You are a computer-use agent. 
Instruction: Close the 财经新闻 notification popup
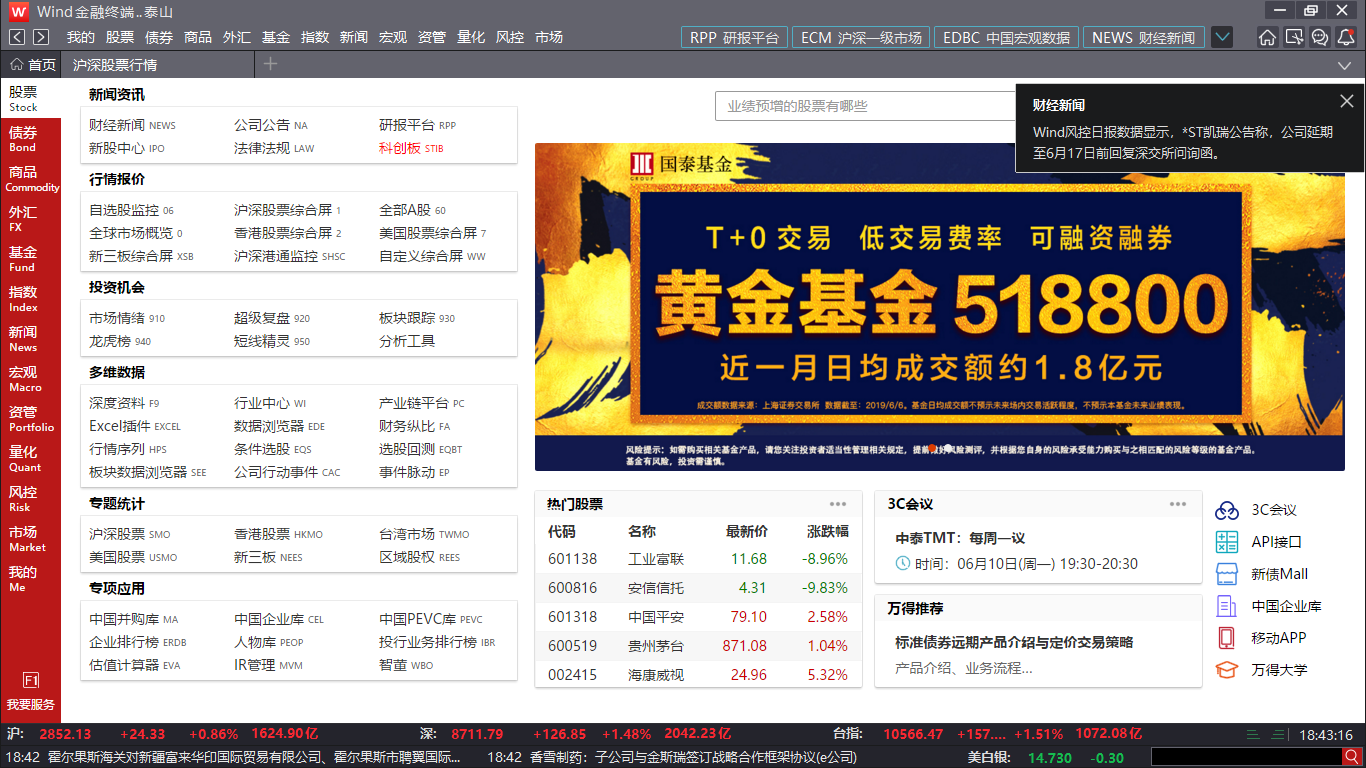click(x=1347, y=101)
